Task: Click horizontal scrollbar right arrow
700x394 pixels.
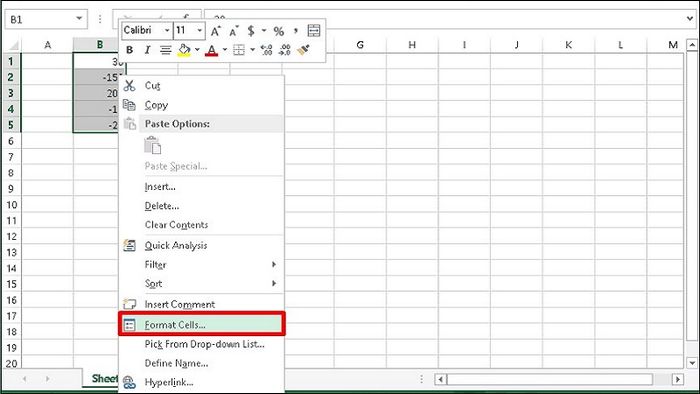Action: point(678,379)
